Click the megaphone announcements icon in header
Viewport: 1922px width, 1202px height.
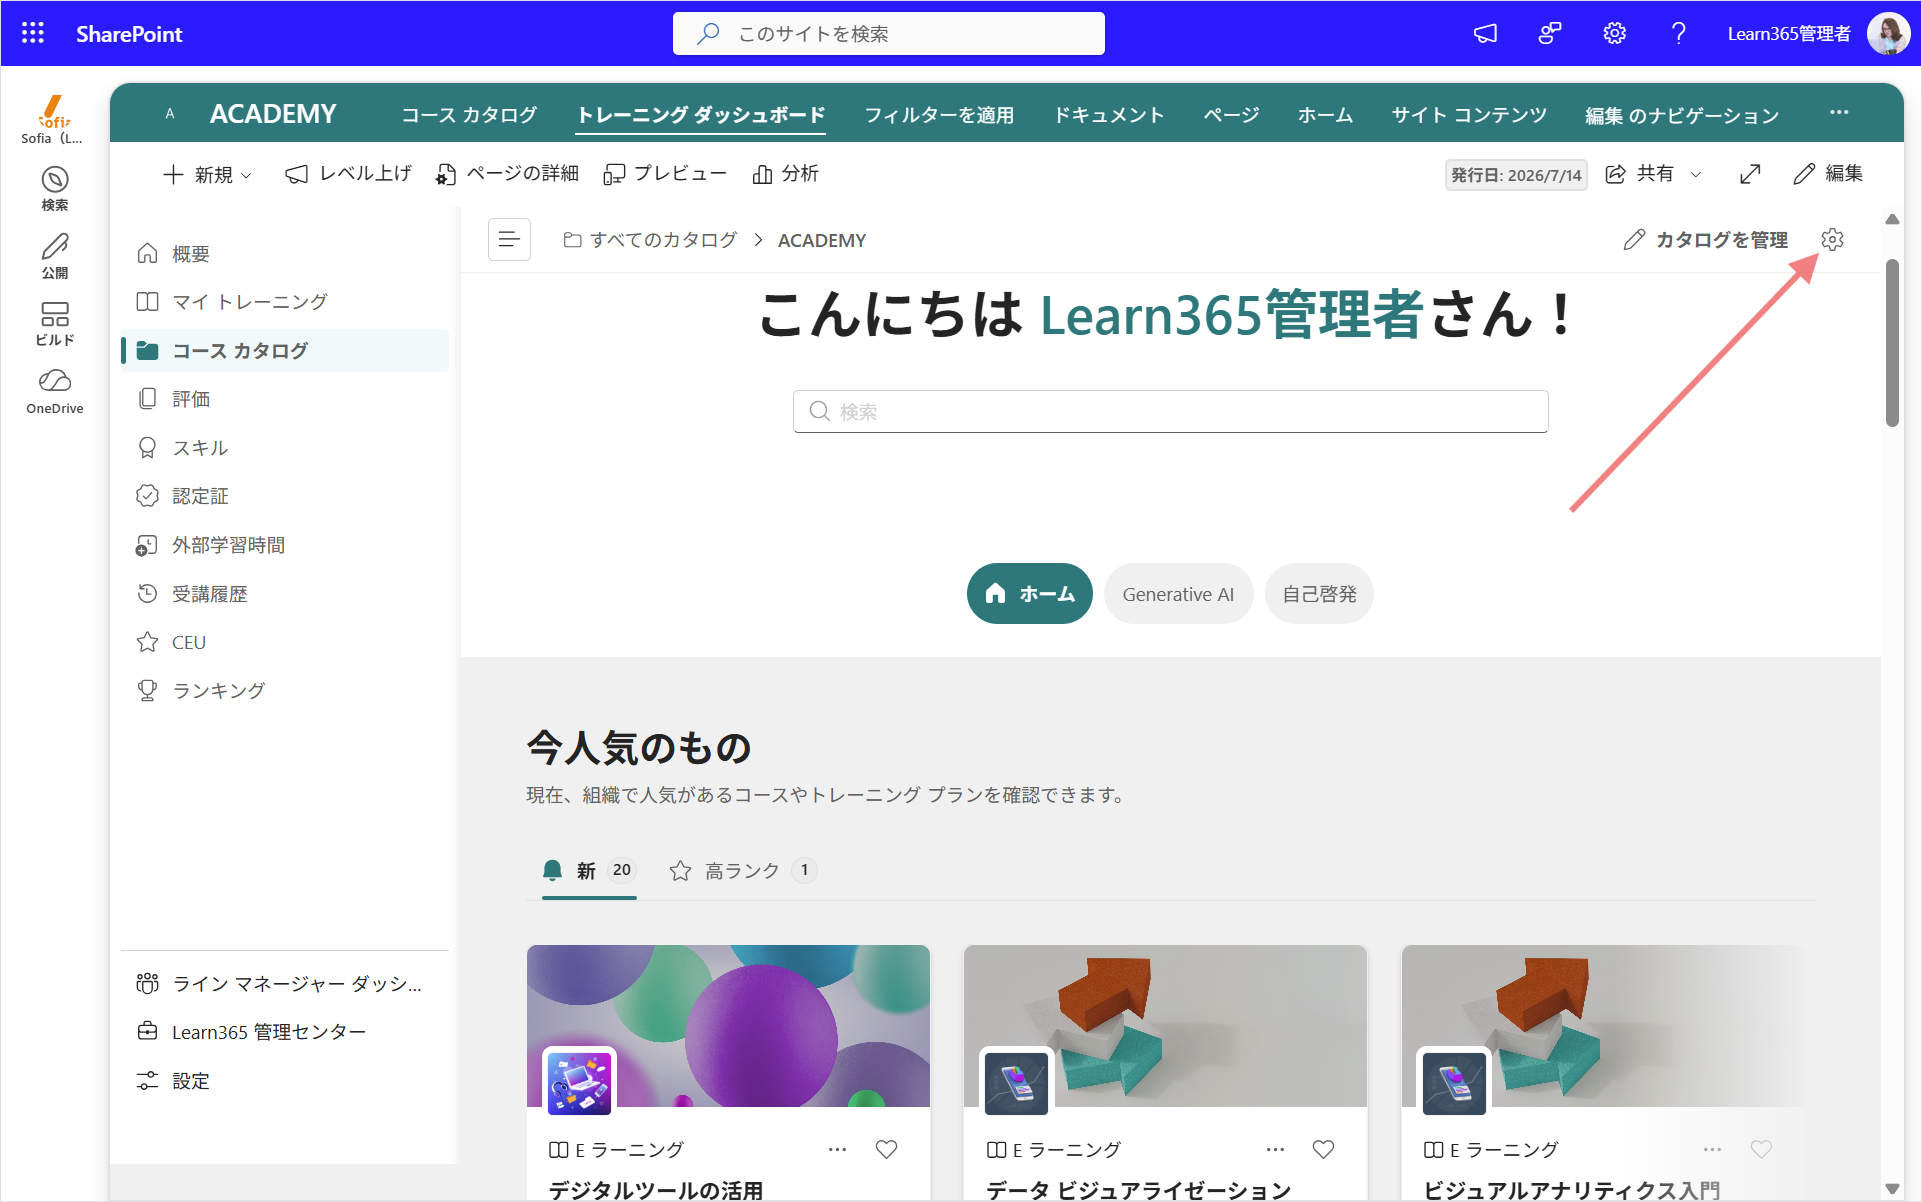[1486, 33]
